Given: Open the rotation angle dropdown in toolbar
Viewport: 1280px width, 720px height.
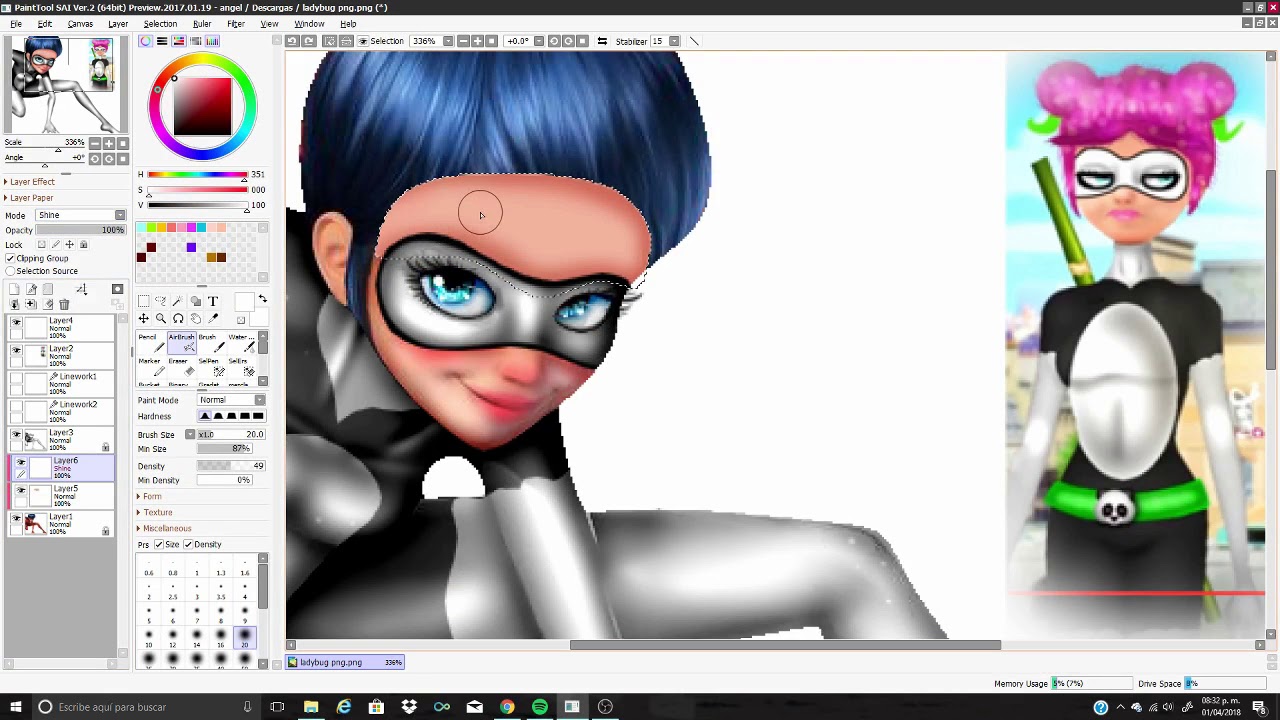Looking at the screenshot, I should click(x=538, y=41).
